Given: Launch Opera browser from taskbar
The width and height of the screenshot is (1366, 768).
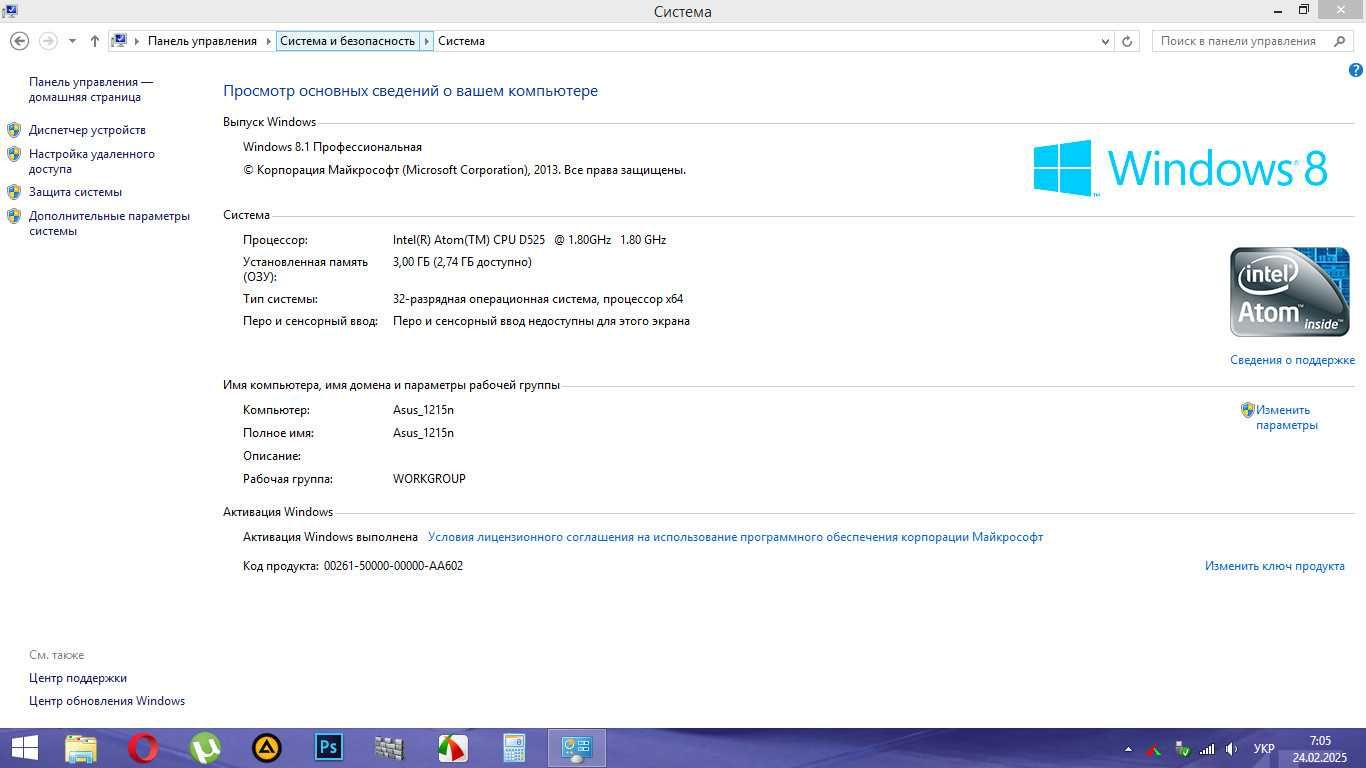Looking at the screenshot, I should point(143,748).
